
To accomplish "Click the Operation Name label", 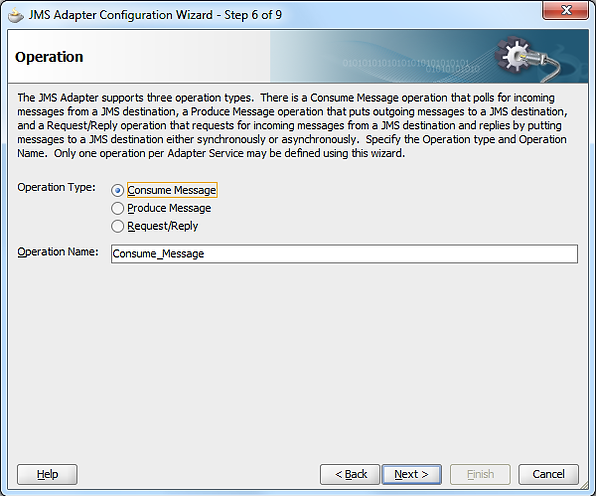I will (58, 252).
